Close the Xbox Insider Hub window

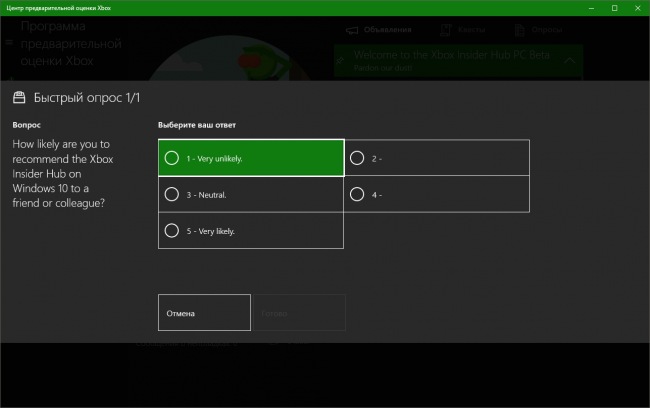[x=638, y=8]
